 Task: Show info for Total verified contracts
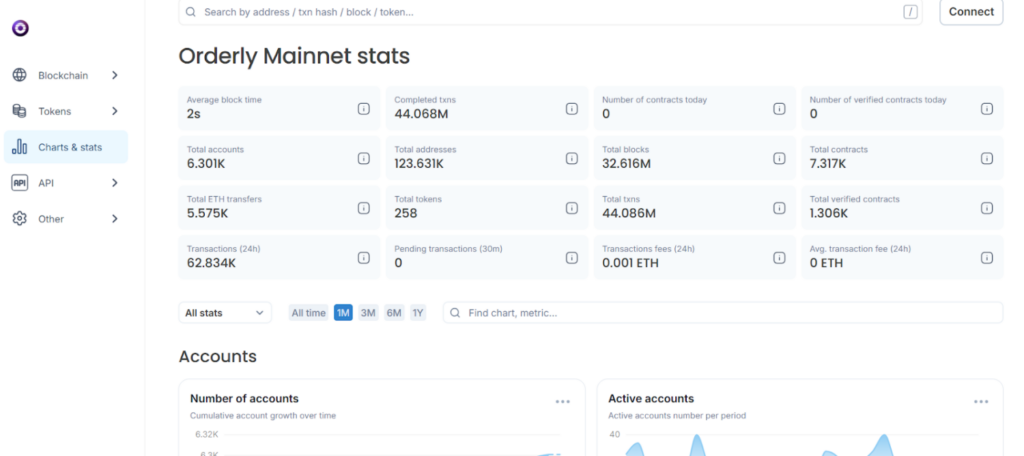[x=987, y=208]
